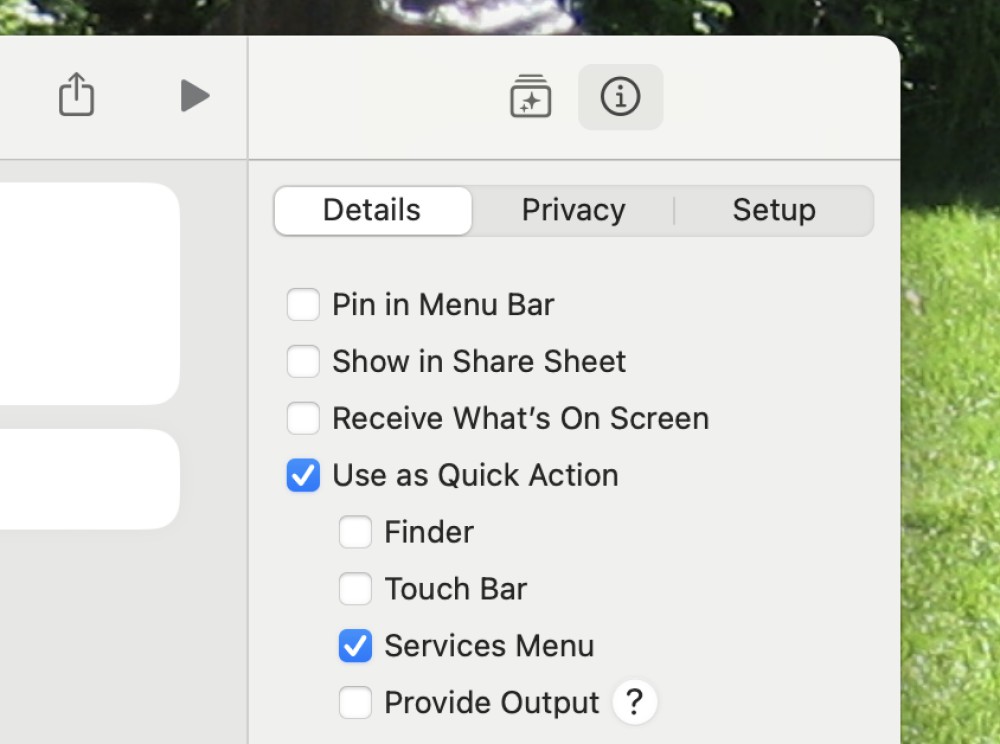Enable the Finder quick action checkbox
Screen dimensions: 1000x744
tap(355, 532)
